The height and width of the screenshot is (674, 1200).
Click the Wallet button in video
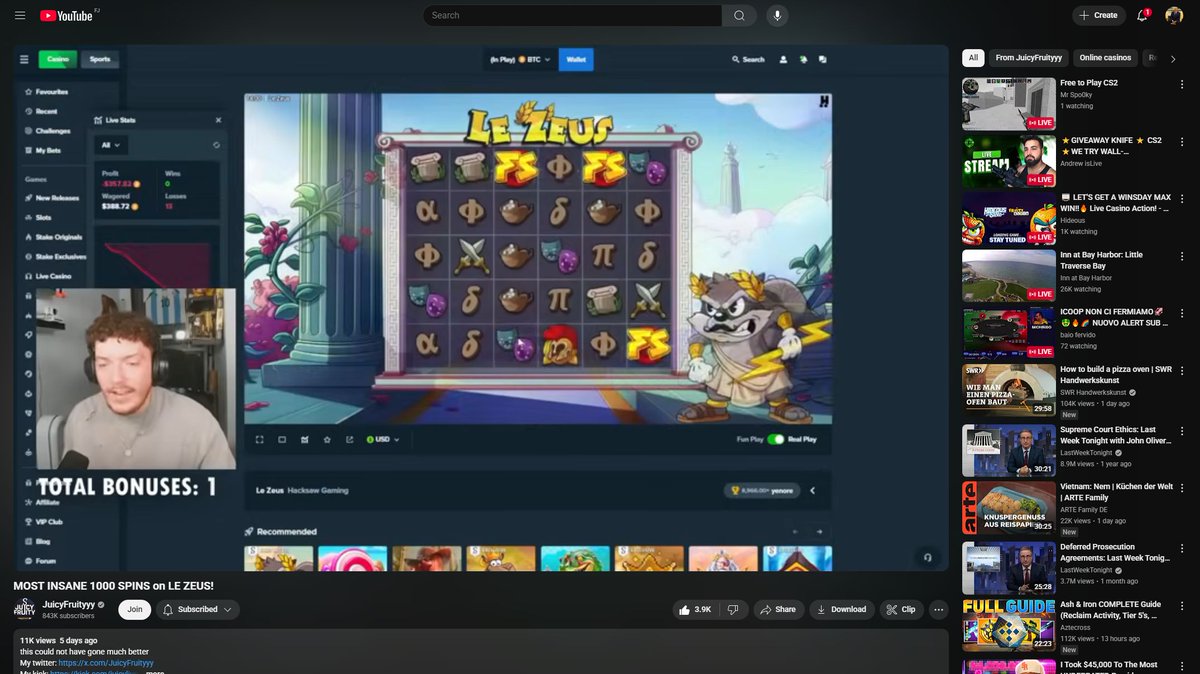[x=576, y=60]
